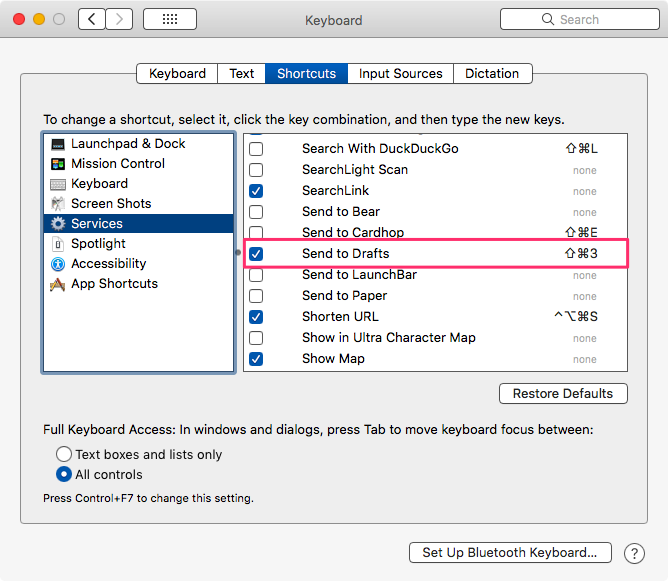Viewport: 668px width, 581px height.
Task: Click the Services gear icon
Action: tap(58, 224)
